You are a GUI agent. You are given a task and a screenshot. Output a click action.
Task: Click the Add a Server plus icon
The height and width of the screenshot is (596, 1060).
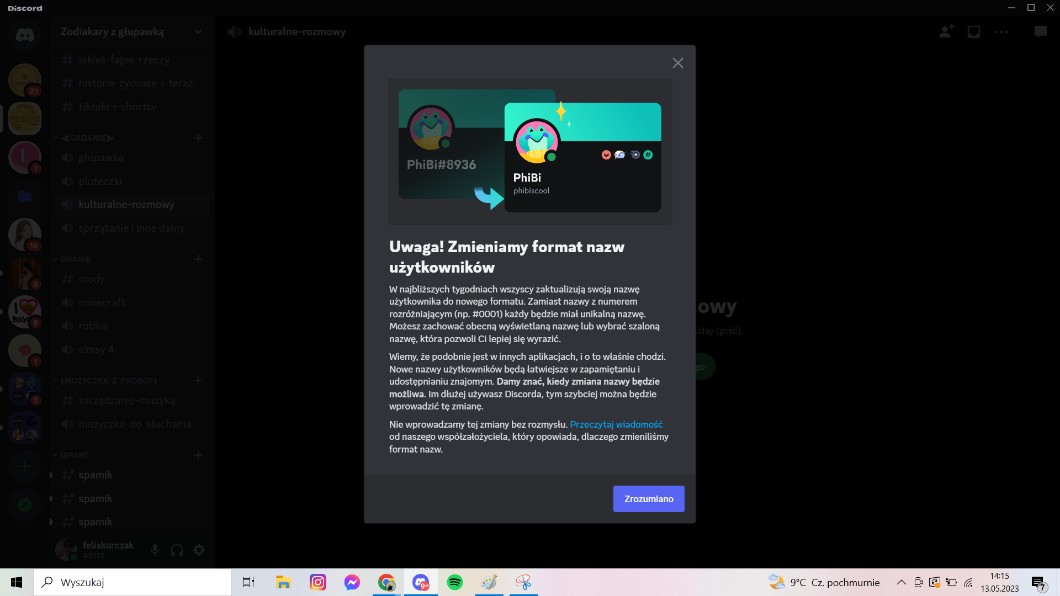pyautogui.click(x=25, y=467)
